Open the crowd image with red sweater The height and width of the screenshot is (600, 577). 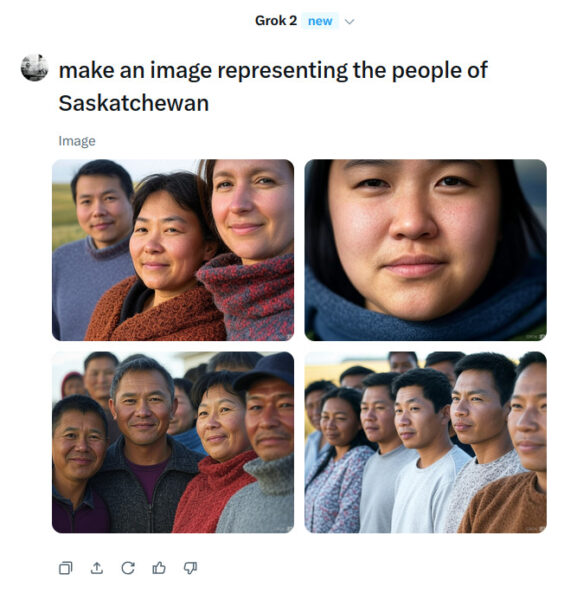173,442
